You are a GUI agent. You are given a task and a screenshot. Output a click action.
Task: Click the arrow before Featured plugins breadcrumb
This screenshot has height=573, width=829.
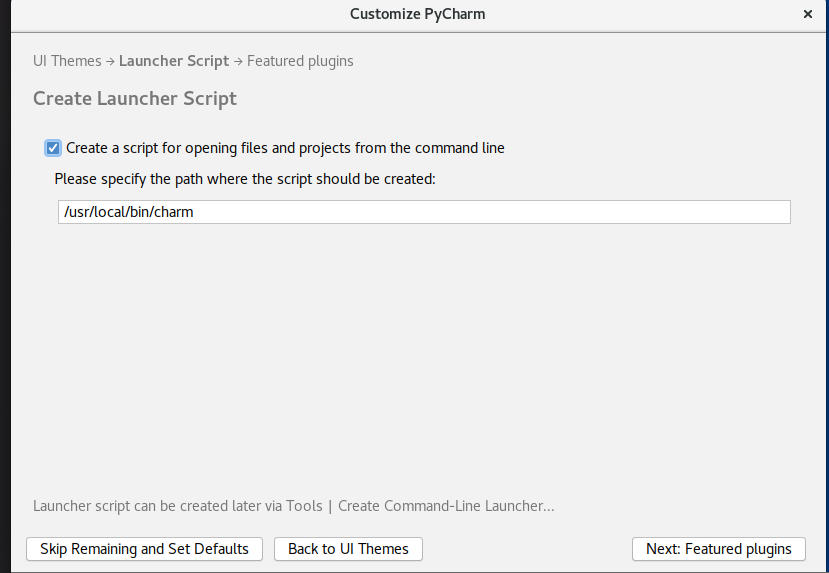point(238,62)
